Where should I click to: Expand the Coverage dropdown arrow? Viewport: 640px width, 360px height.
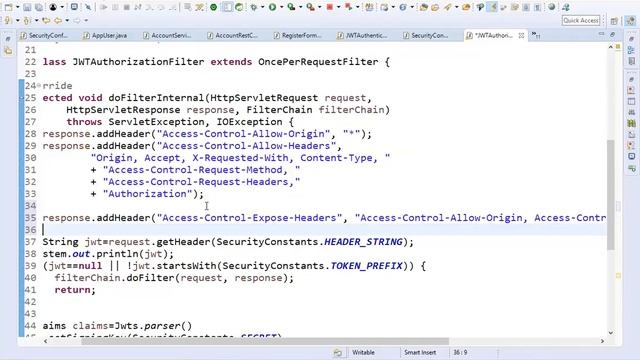[300, 7]
